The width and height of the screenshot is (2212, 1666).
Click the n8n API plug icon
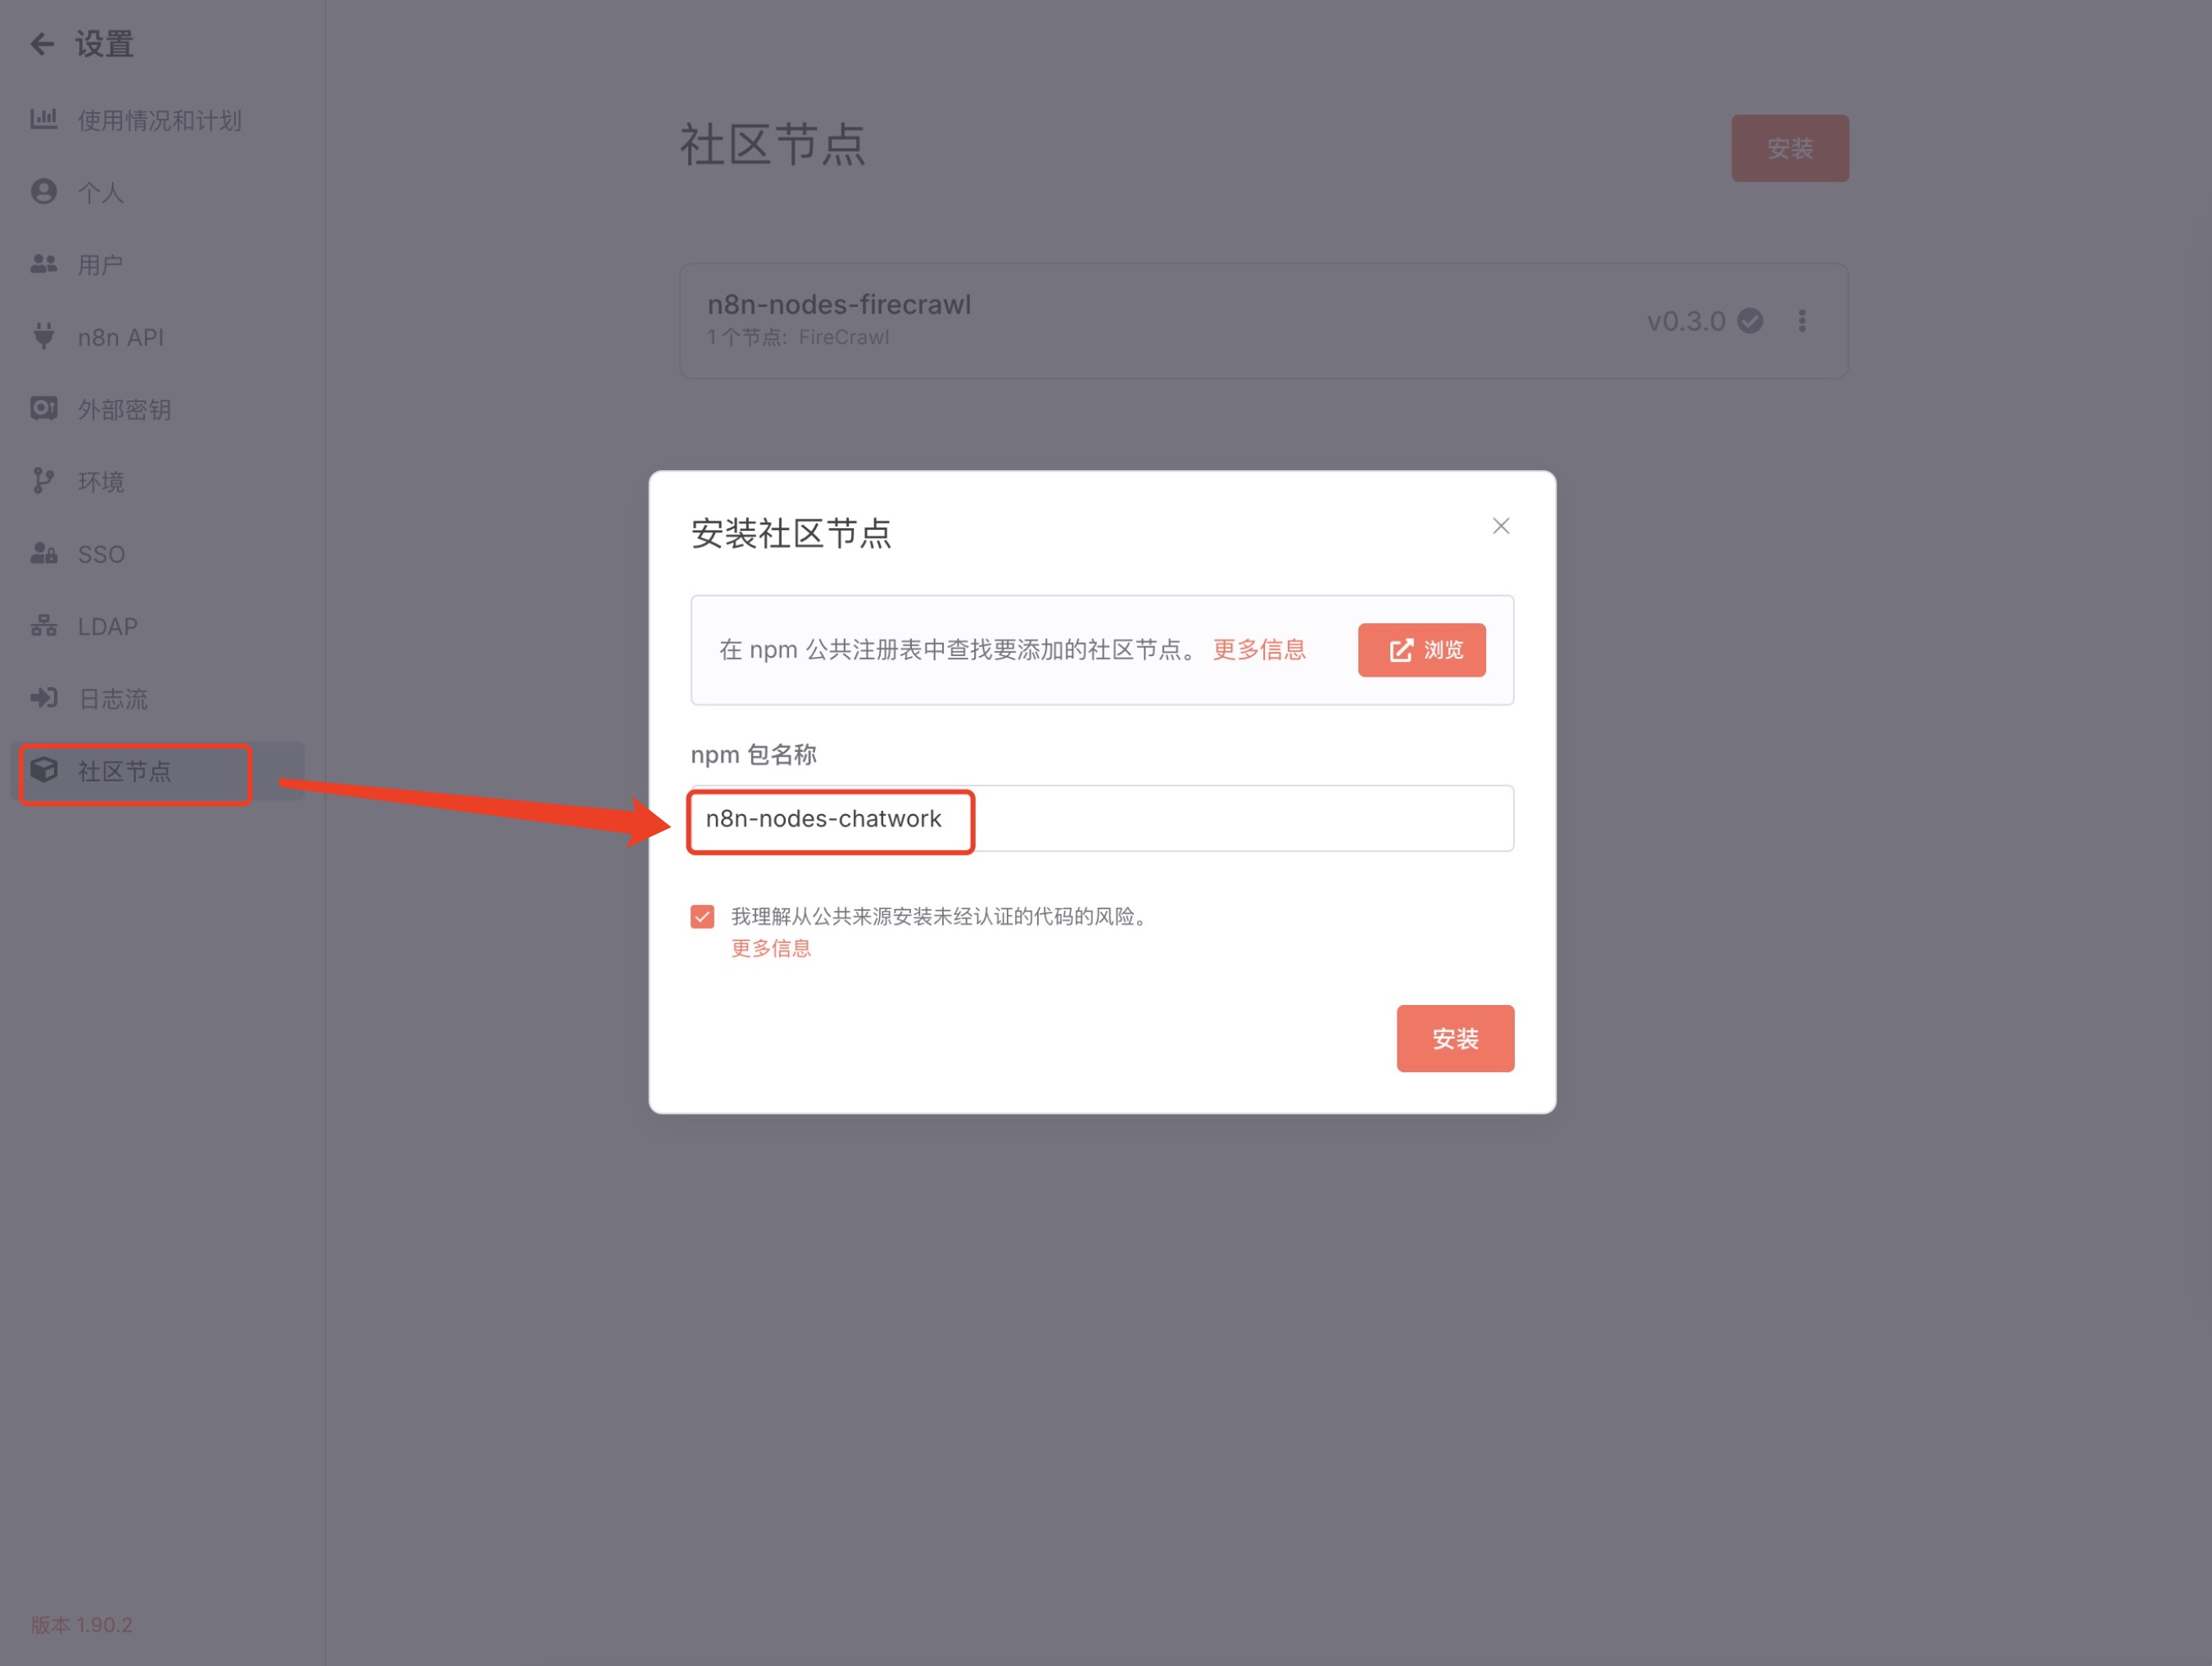[x=45, y=337]
